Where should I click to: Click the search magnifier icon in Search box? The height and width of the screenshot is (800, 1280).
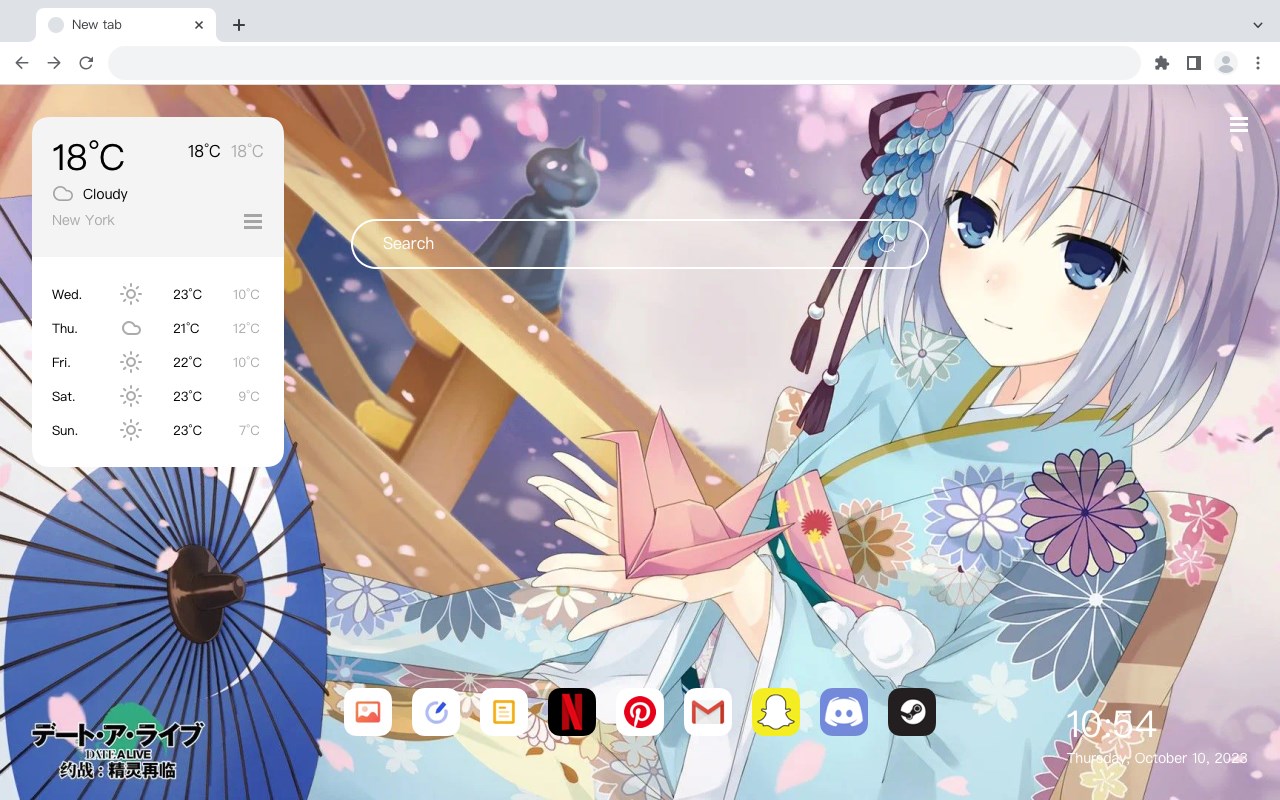[x=886, y=244]
